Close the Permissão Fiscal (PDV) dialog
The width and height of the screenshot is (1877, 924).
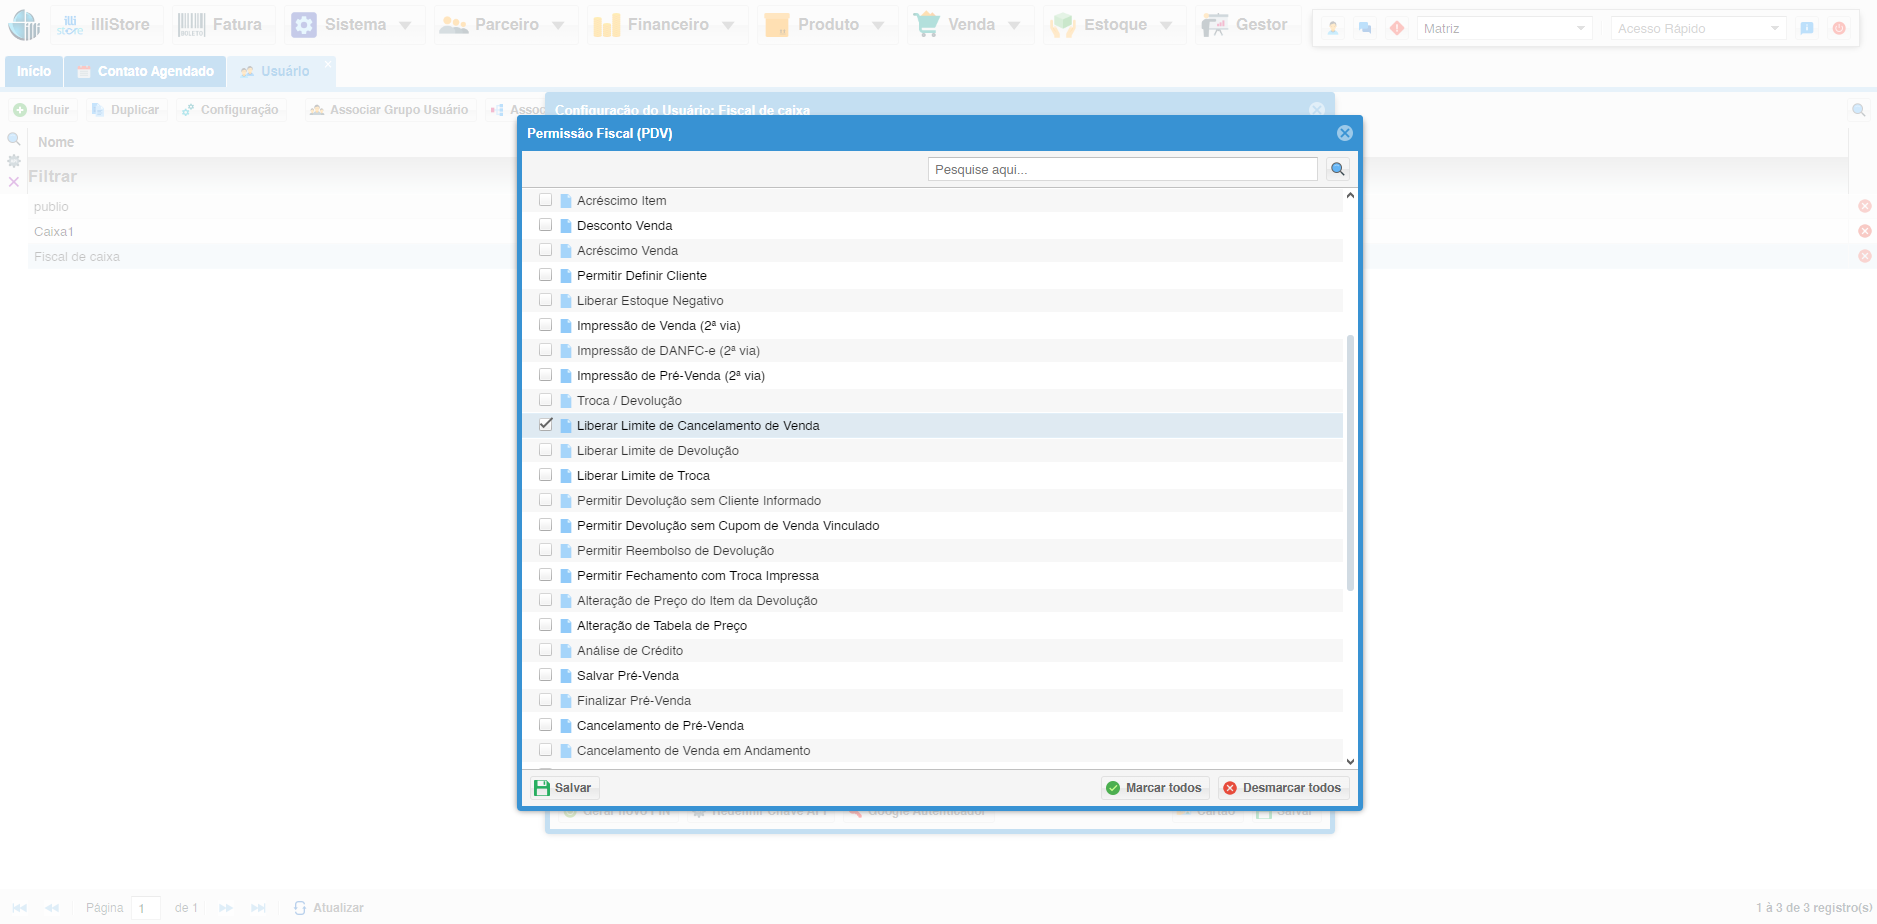point(1344,133)
